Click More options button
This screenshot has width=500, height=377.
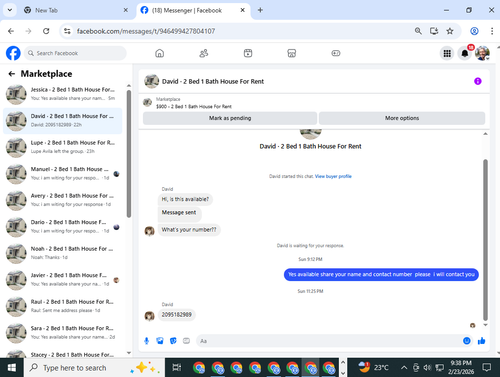coord(402,118)
